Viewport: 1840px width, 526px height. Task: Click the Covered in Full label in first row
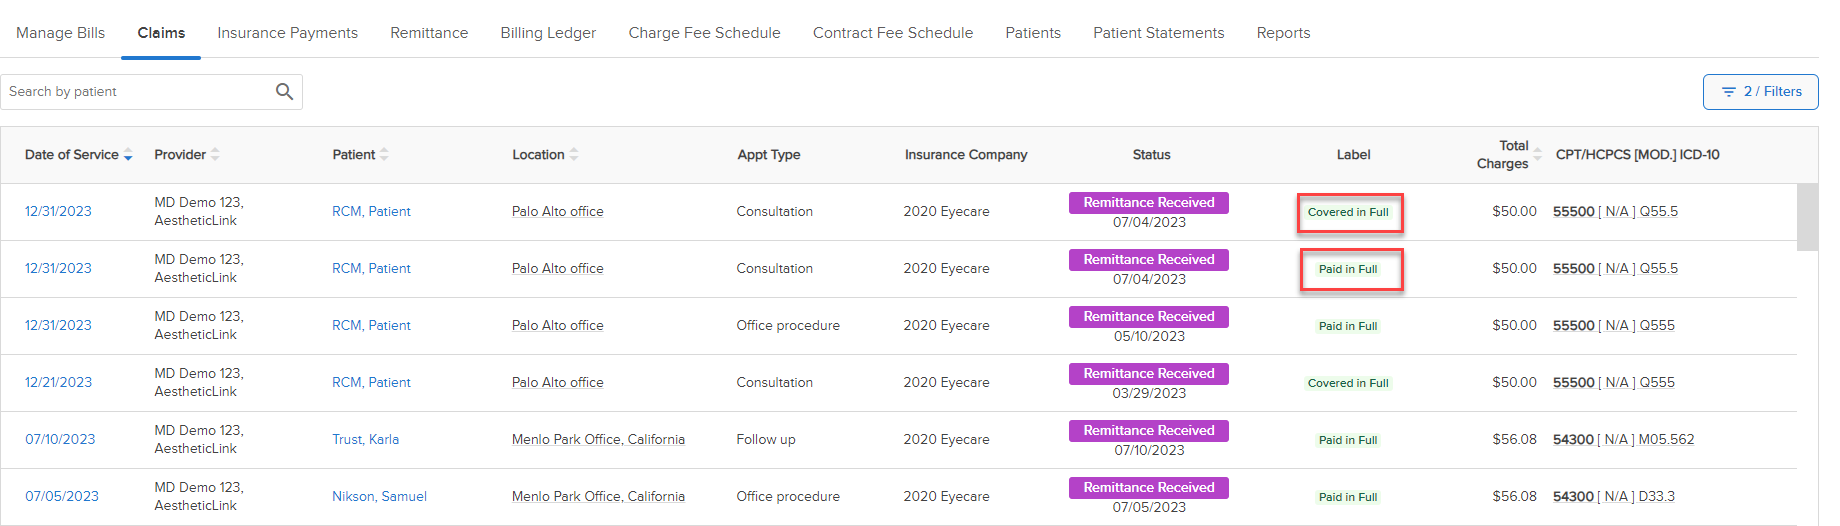(x=1348, y=212)
